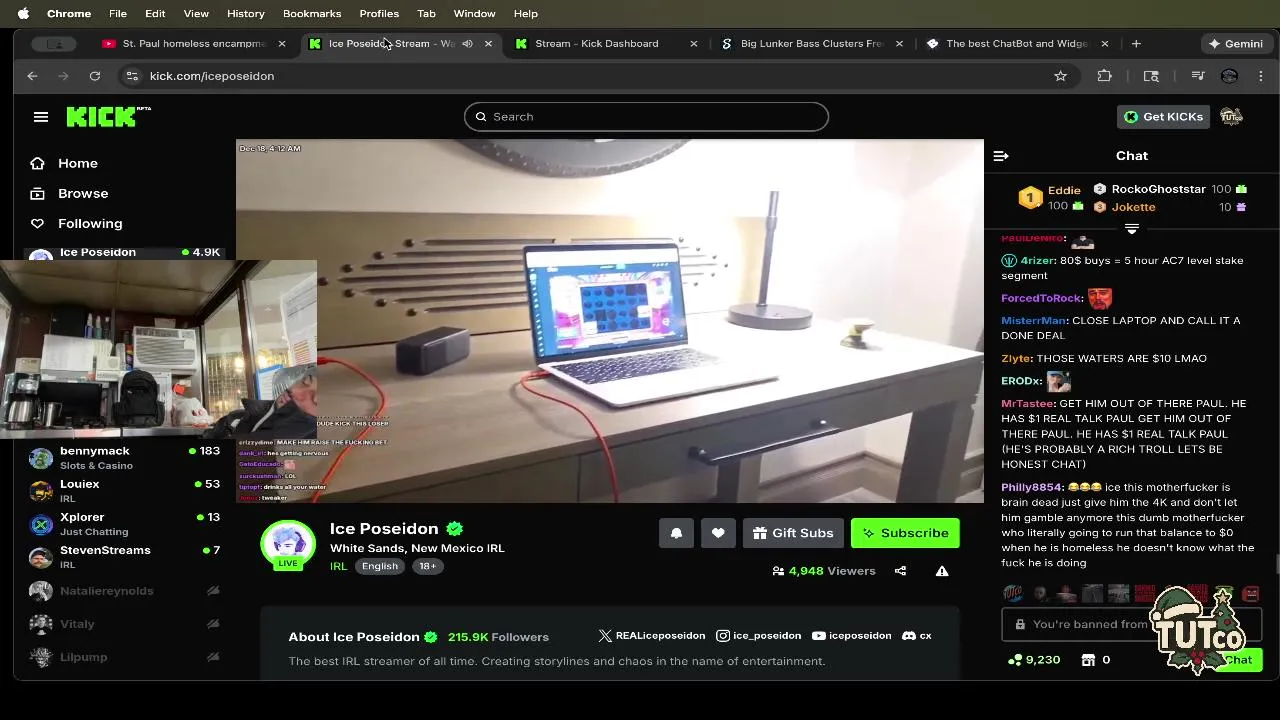This screenshot has width=1280, height=720.
Task: Open offline Natalie​reynolds channel
Action: (x=125, y=591)
